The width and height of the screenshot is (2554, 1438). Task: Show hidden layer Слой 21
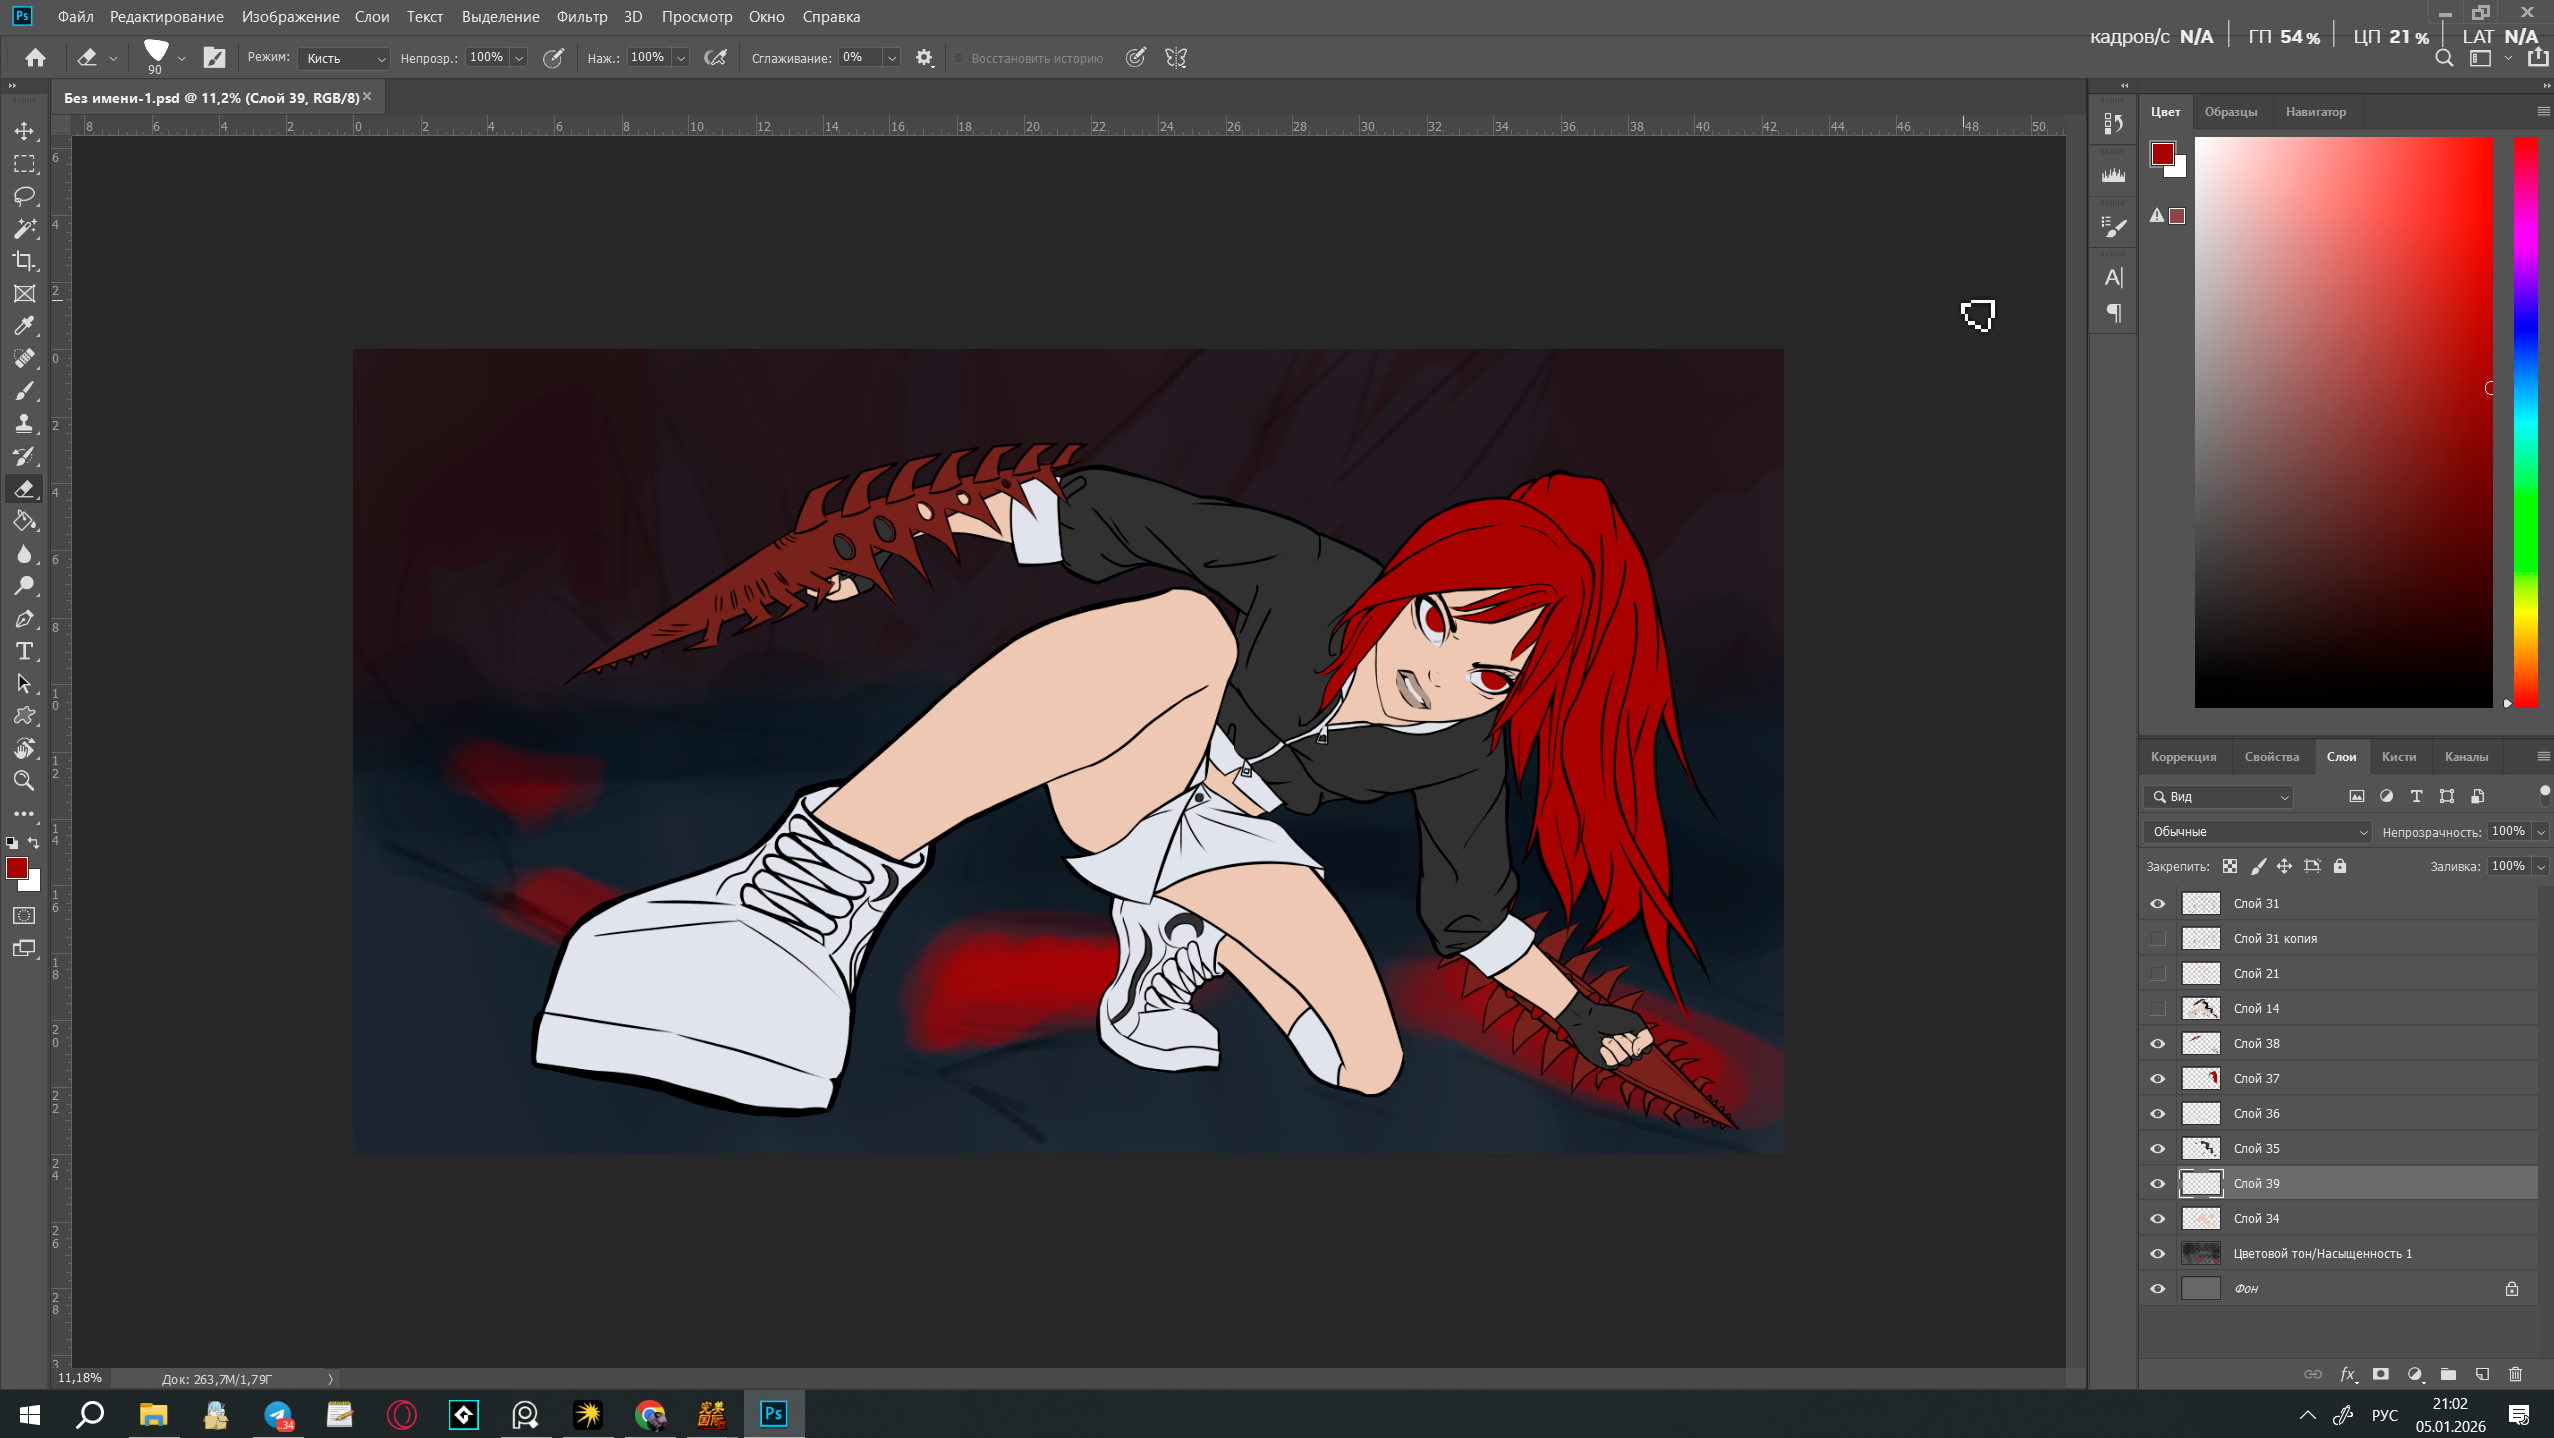[2157, 973]
